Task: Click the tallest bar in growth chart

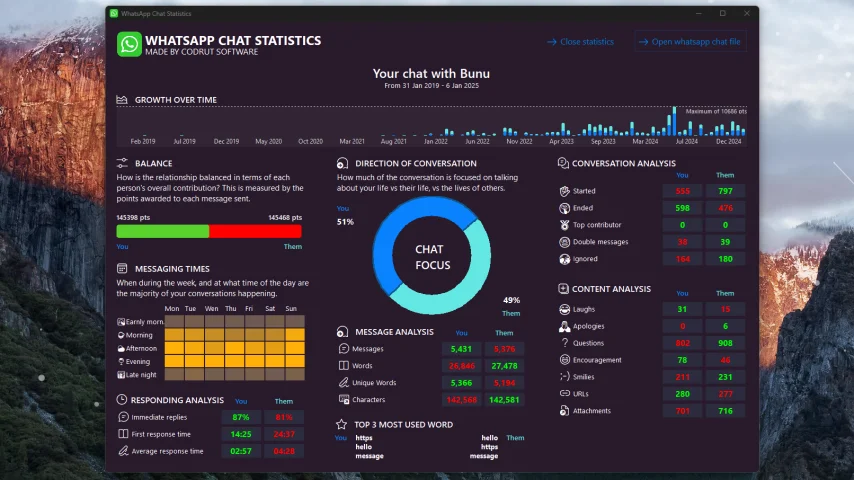Action: 675,121
